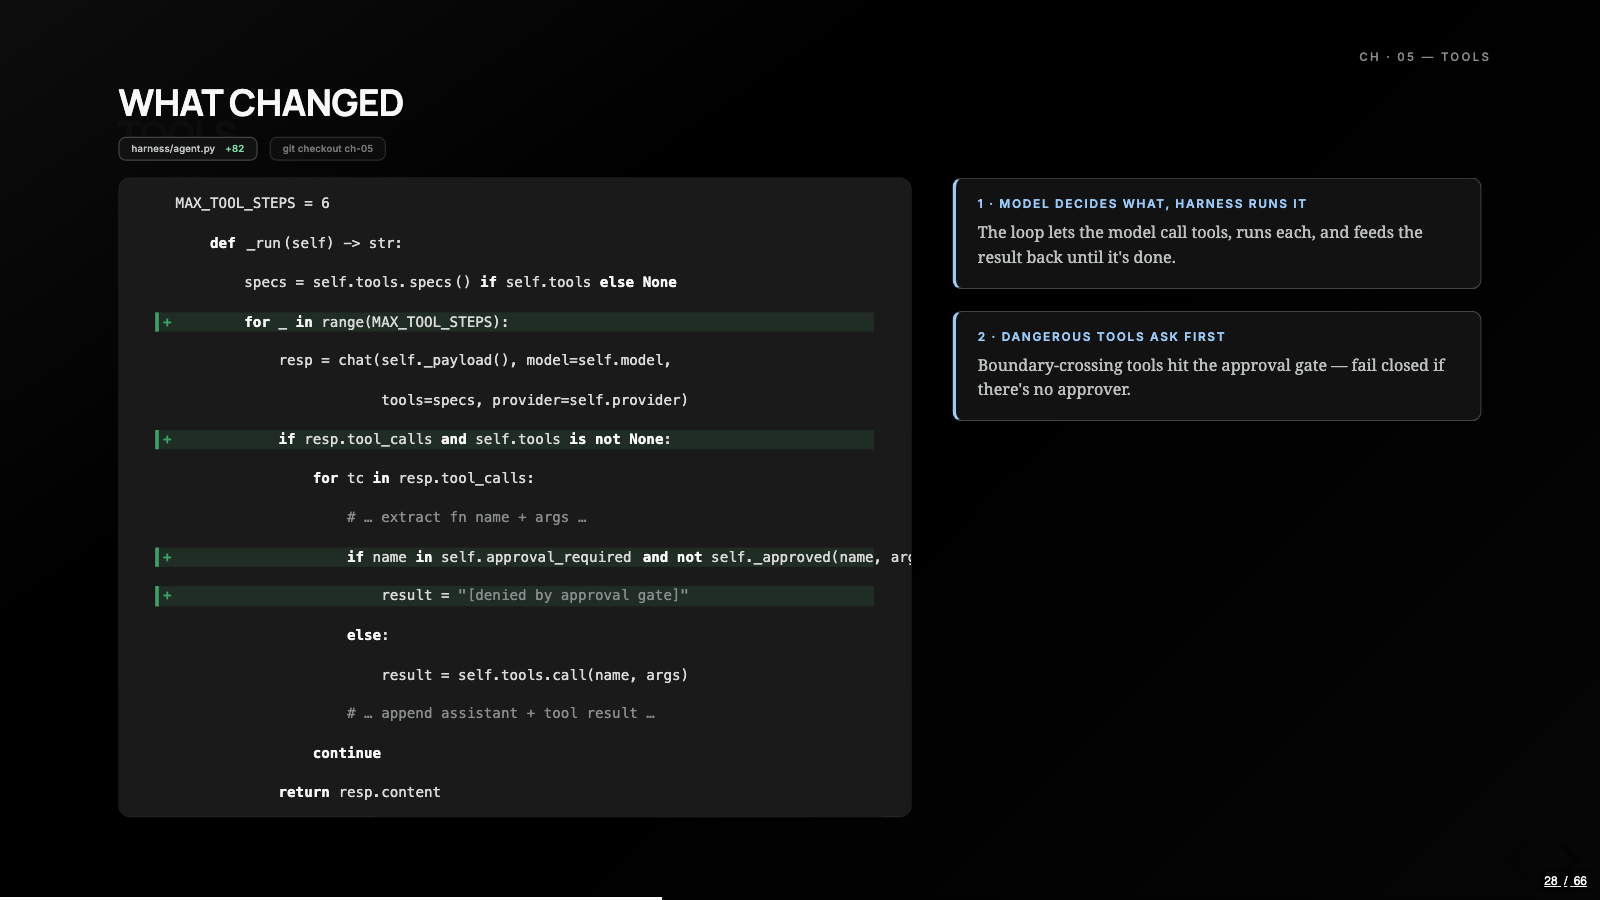Screen dimensions: 1600x900
Task: Click the result = self.tools.call(name, args) line
Action: point(535,675)
